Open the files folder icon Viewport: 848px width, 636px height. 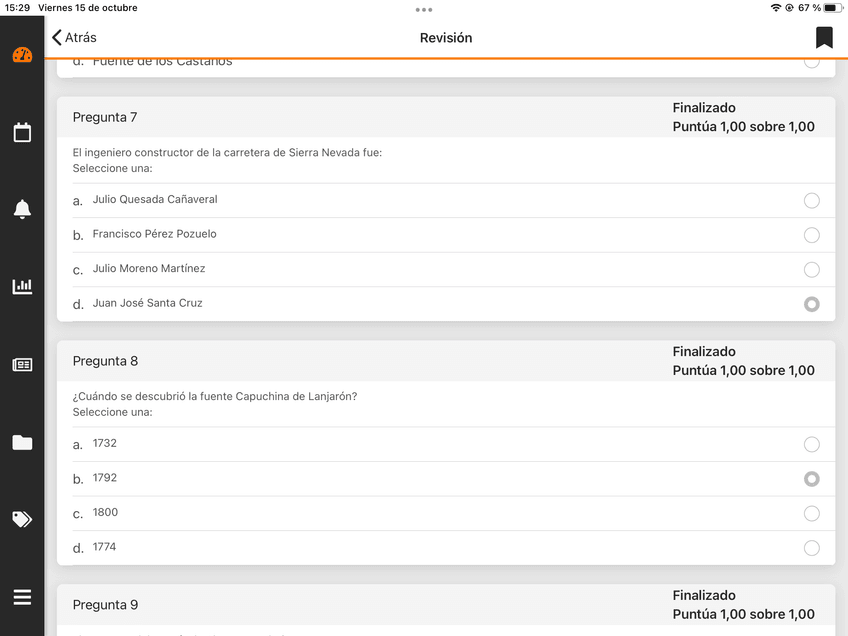[22, 442]
